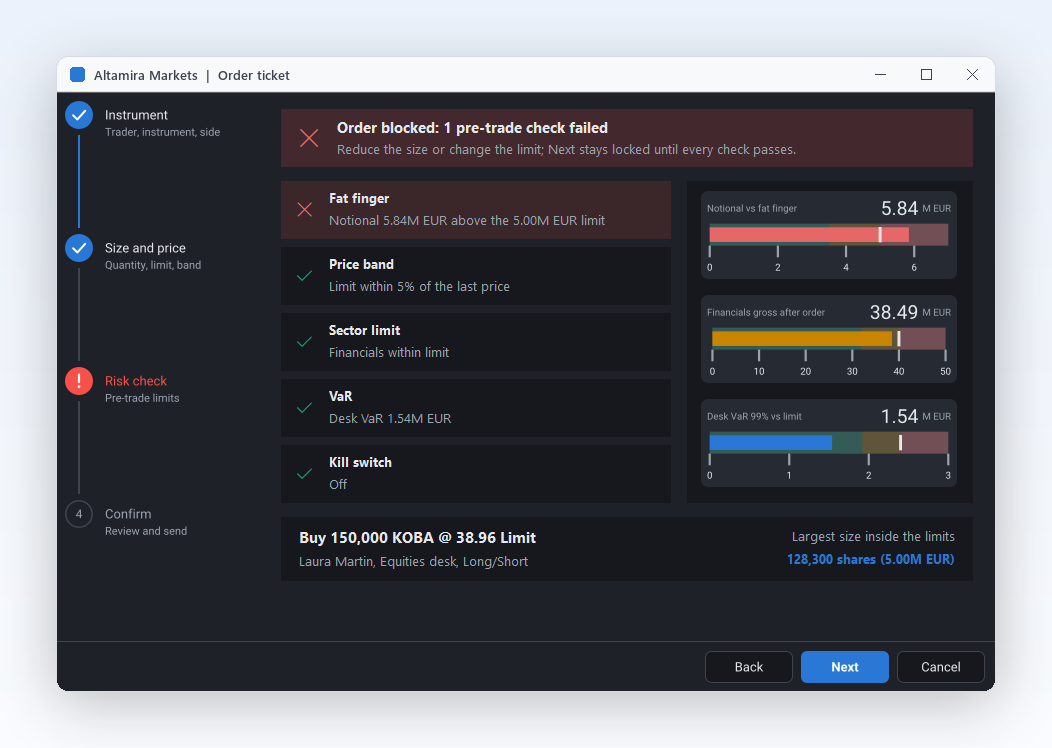Close the Order ticket window
The image size is (1052, 748).
pos(972,74)
